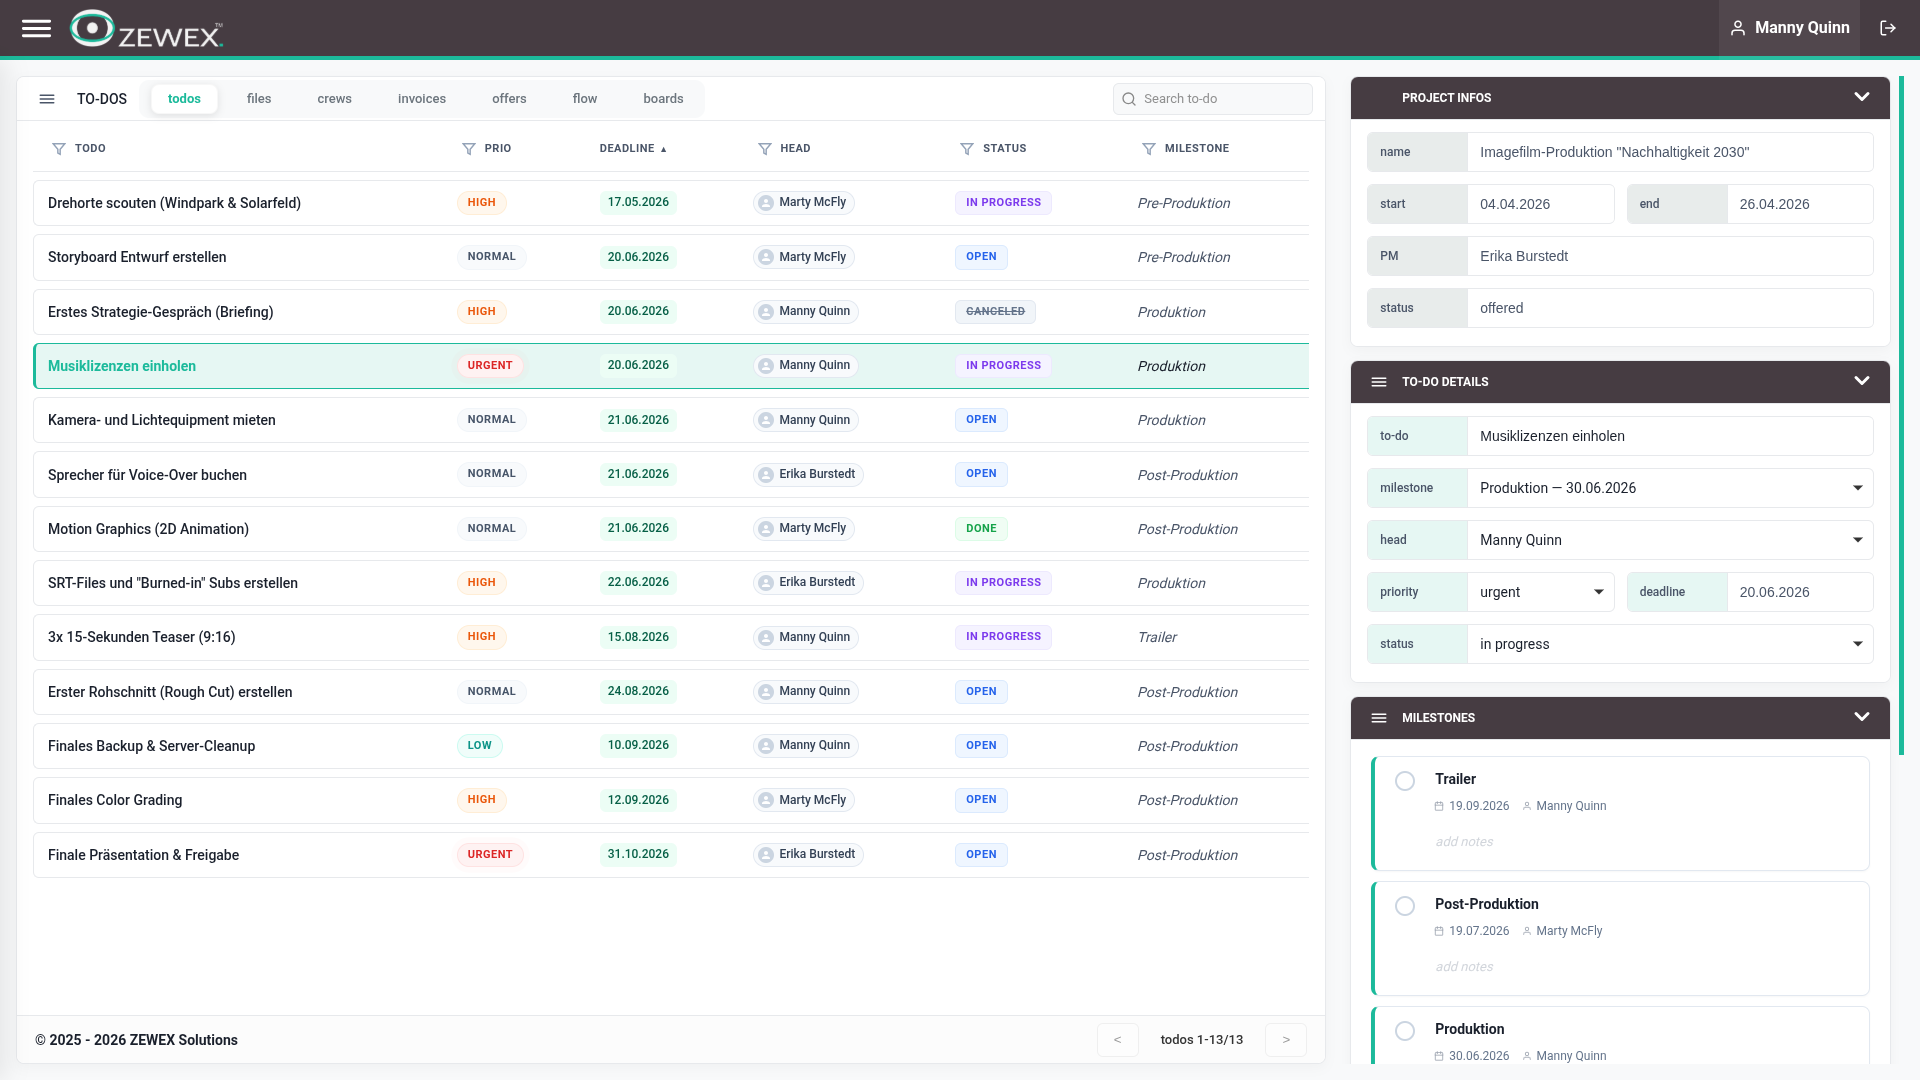Screen dimensions: 1920x1080
Task: Filter by PRIO column icon
Action: [x=469, y=149]
